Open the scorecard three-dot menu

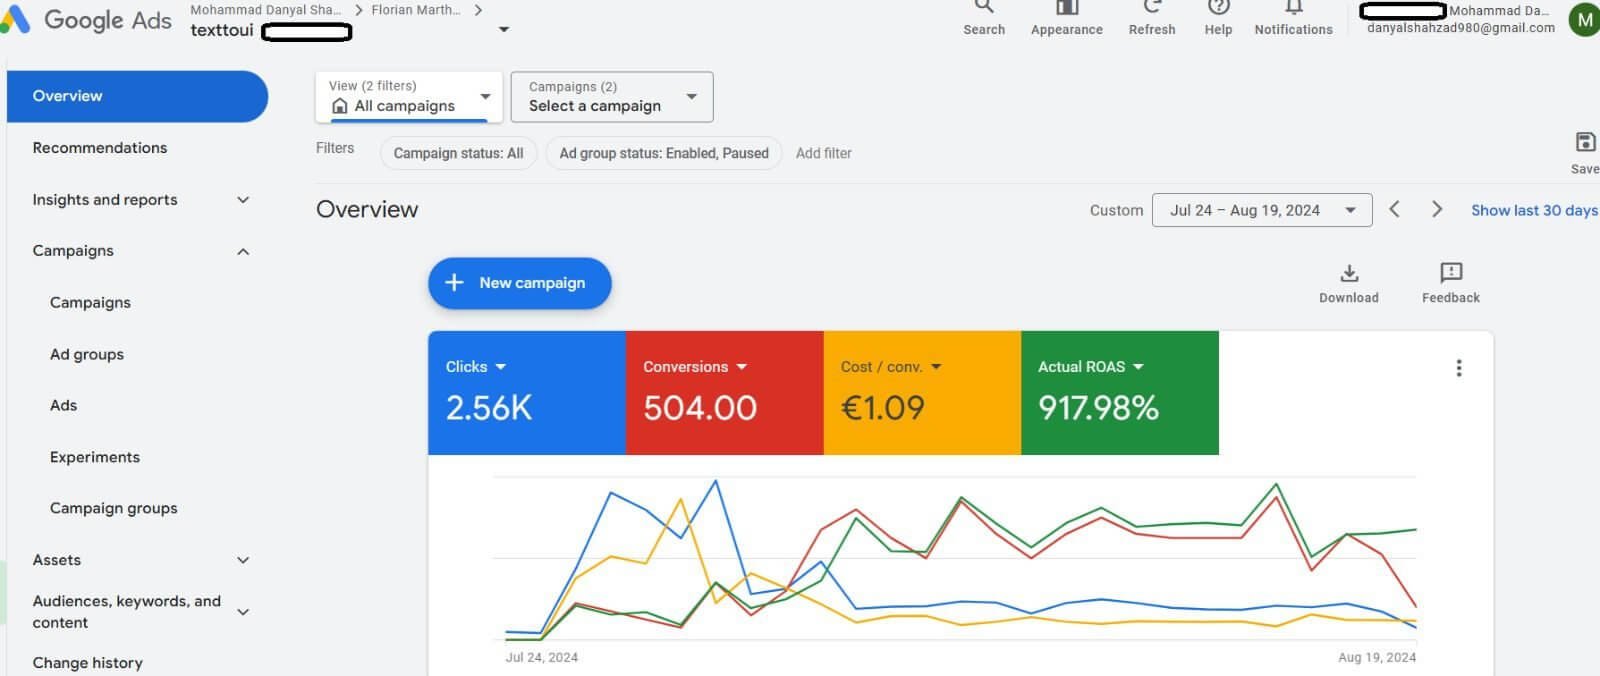[1459, 368]
